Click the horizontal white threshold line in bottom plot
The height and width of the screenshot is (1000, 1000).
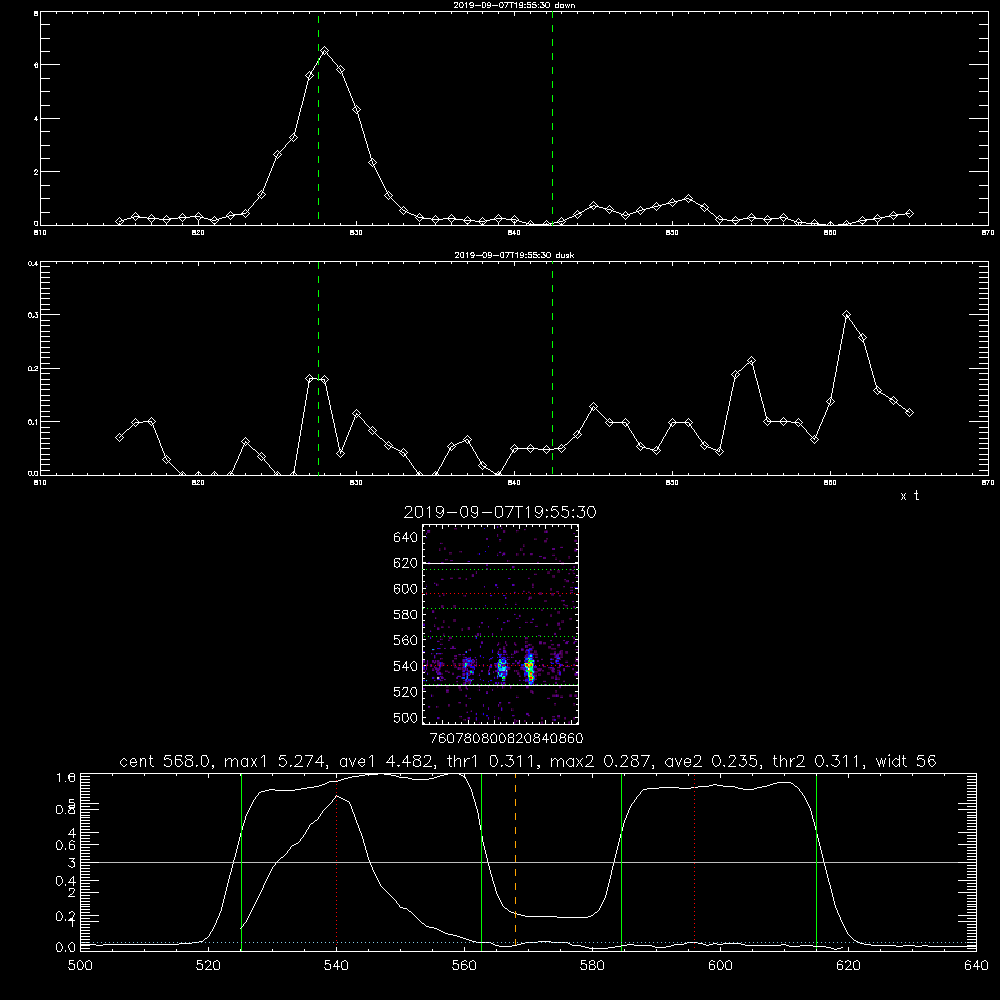pos(528,862)
